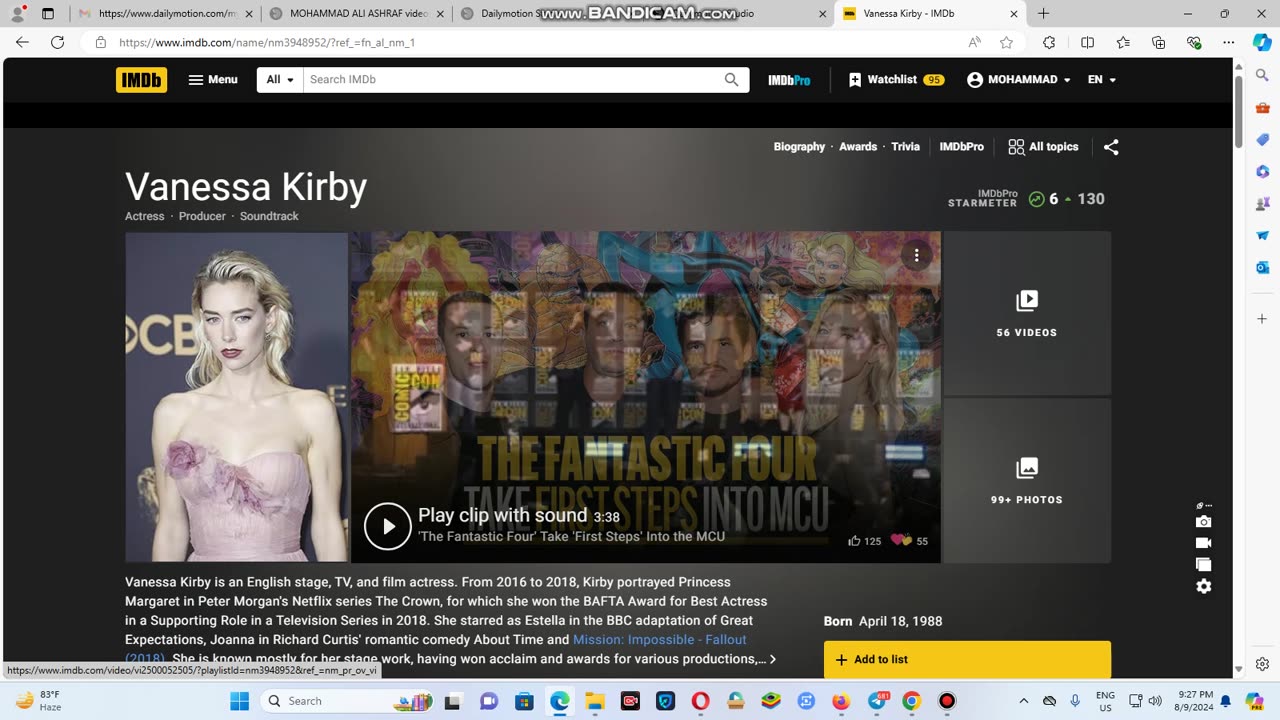Add this page to favorites star
This screenshot has width=1280, height=720.
(x=1006, y=42)
